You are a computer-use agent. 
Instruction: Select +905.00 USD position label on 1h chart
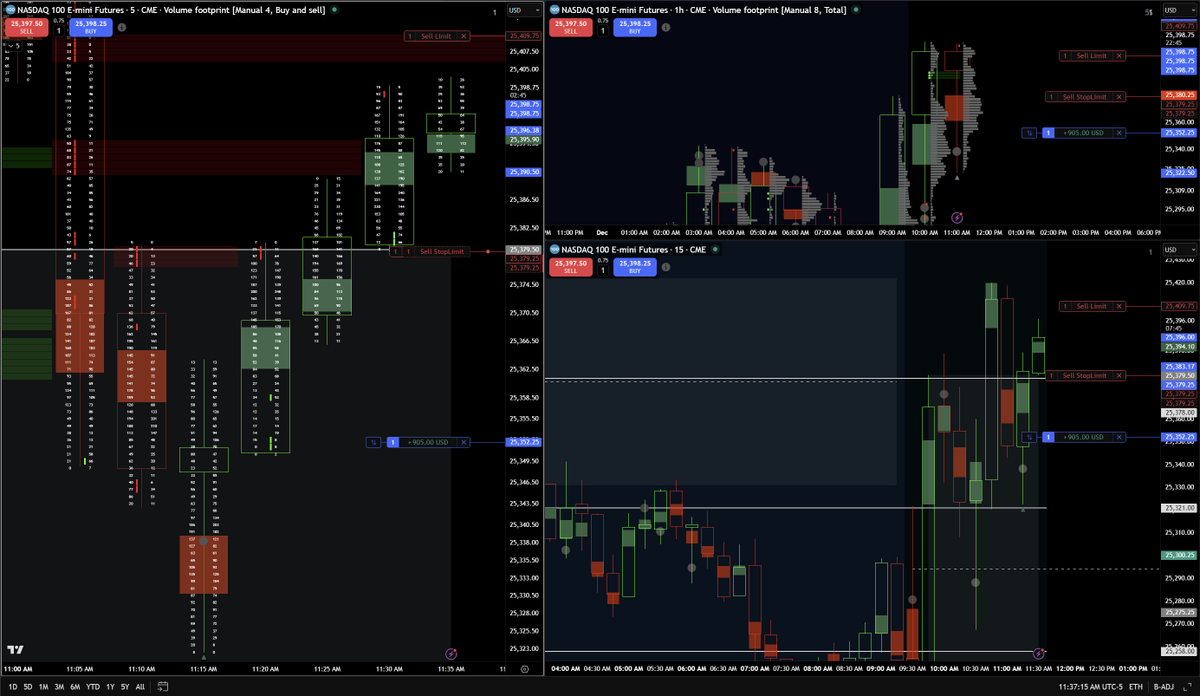tap(1083, 132)
